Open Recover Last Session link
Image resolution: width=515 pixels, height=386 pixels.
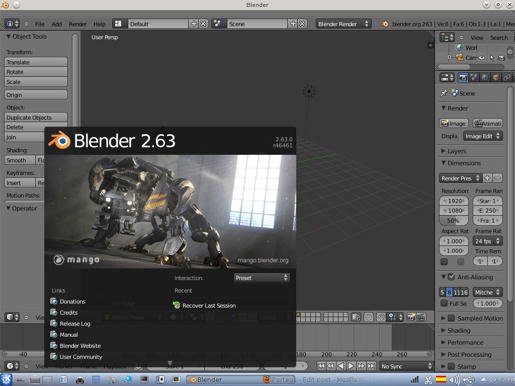pyautogui.click(x=204, y=305)
